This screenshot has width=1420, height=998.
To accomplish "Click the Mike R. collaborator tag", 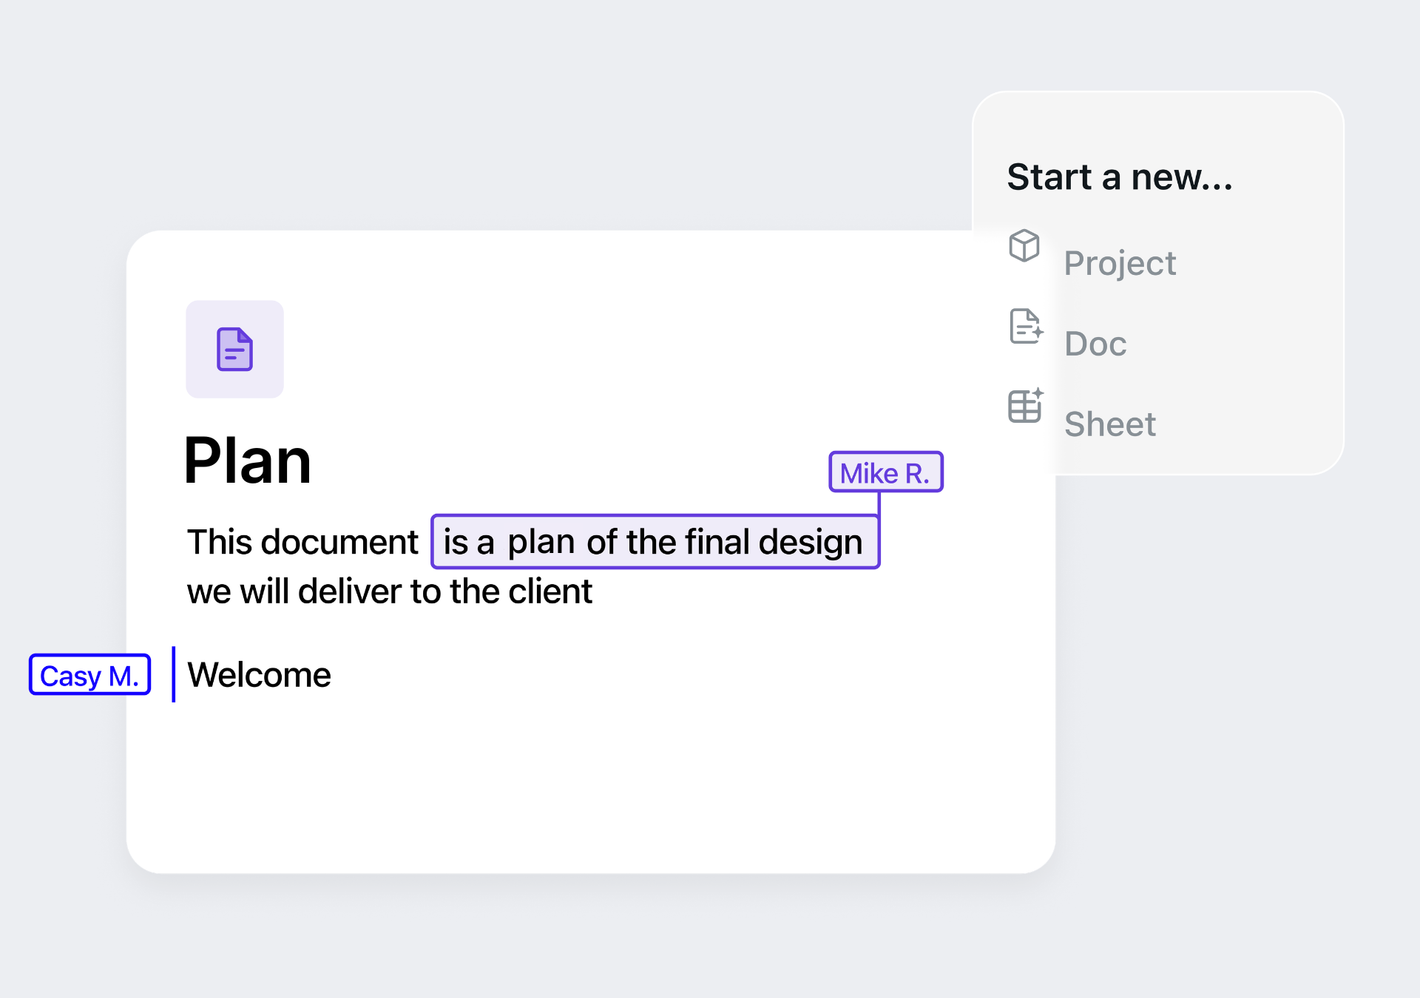I will click(x=885, y=473).
